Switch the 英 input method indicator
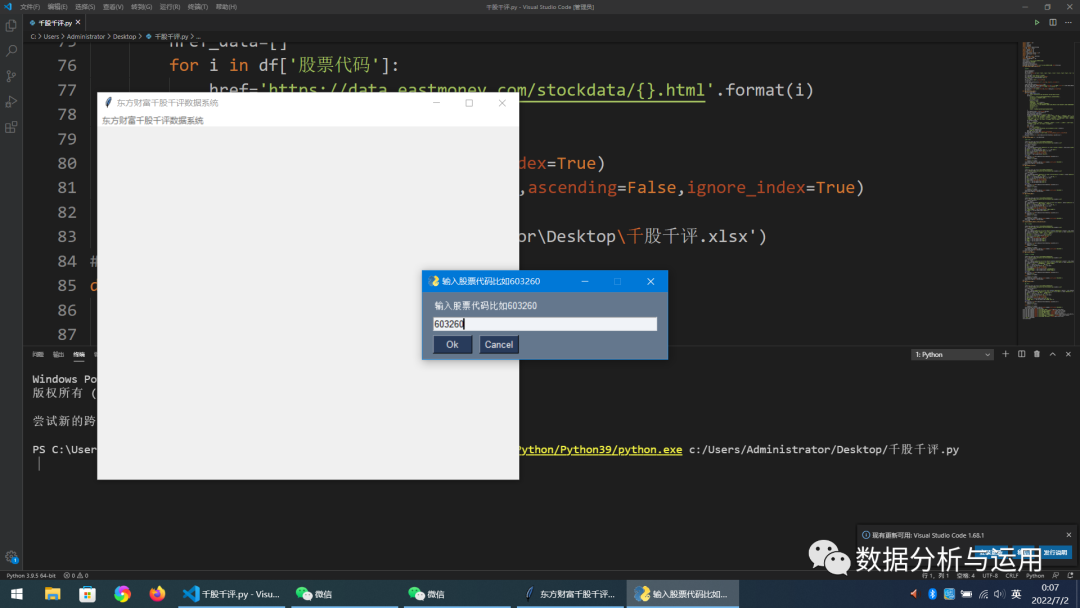The height and width of the screenshot is (608, 1080). pos(1017,594)
